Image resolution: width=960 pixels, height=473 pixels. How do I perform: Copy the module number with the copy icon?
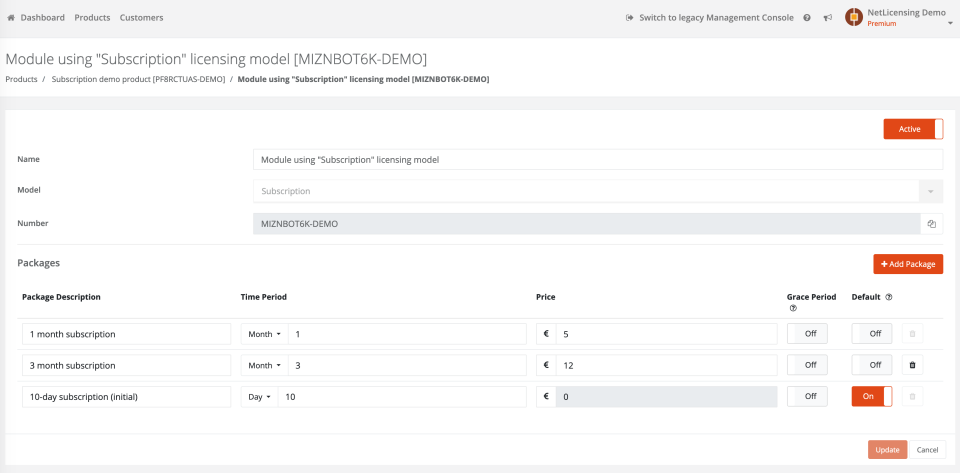pyautogui.click(x=931, y=224)
